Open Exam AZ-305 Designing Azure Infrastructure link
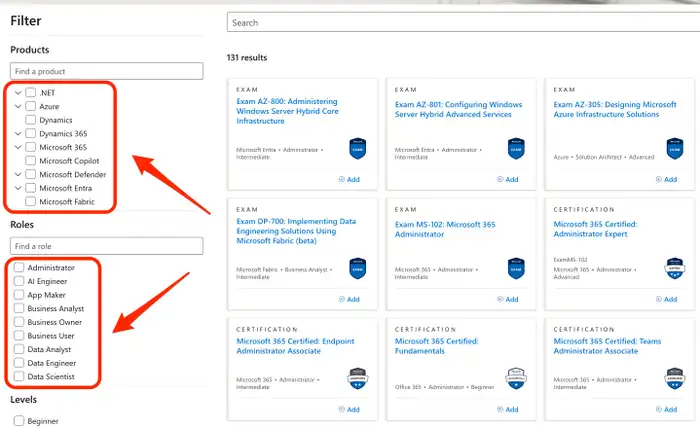The width and height of the screenshot is (700, 428). [x=615, y=109]
